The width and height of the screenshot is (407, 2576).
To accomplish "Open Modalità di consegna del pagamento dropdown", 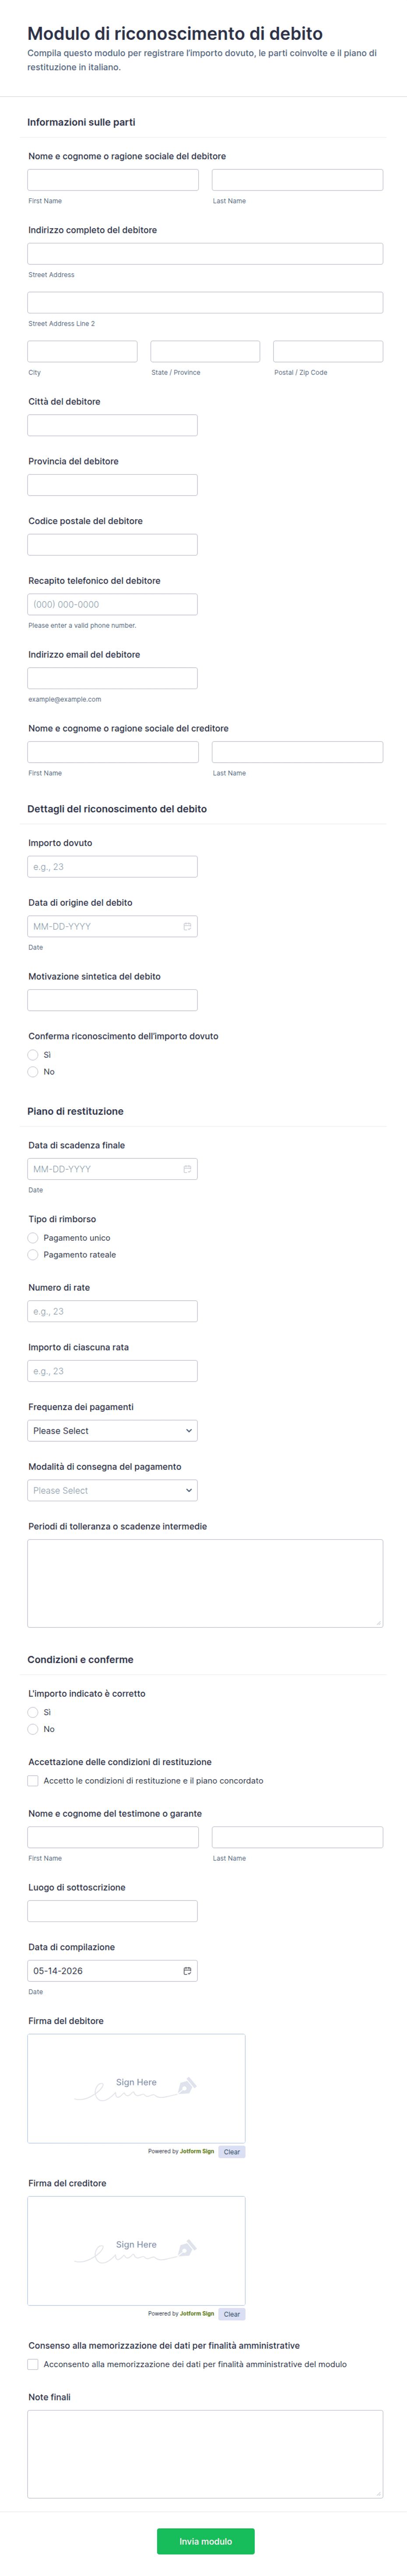I will (x=112, y=1490).
